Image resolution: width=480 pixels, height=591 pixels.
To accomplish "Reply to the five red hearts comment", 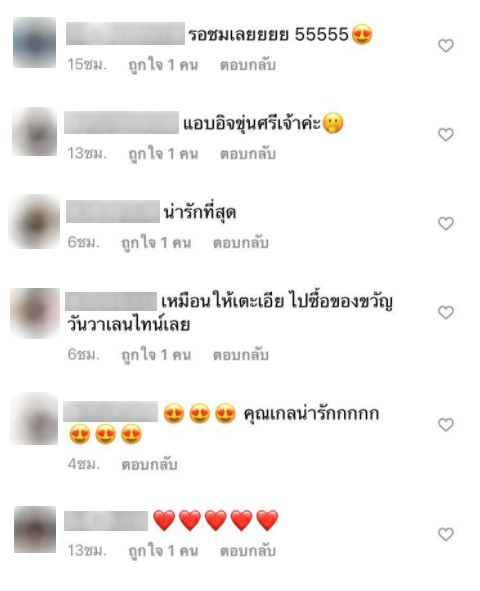I will point(248,551).
